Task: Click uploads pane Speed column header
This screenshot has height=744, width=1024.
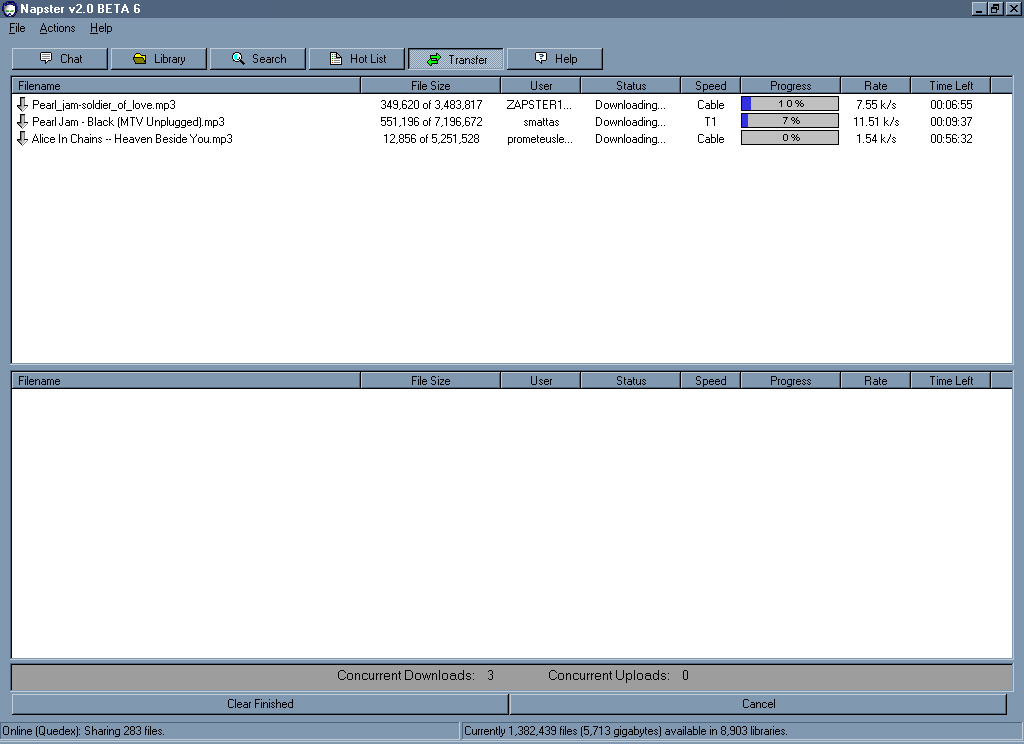Action: [x=711, y=381]
